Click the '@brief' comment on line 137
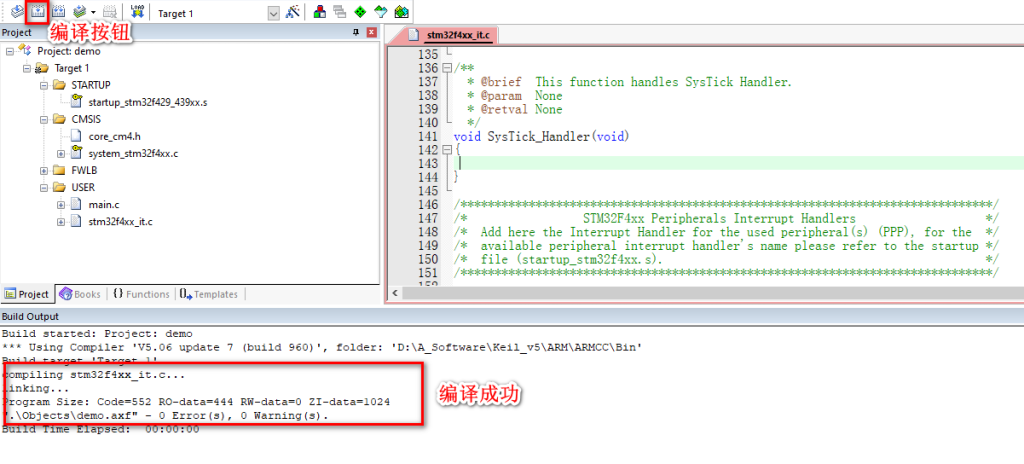The width and height of the screenshot is (1024, 464). click(502, 82)
